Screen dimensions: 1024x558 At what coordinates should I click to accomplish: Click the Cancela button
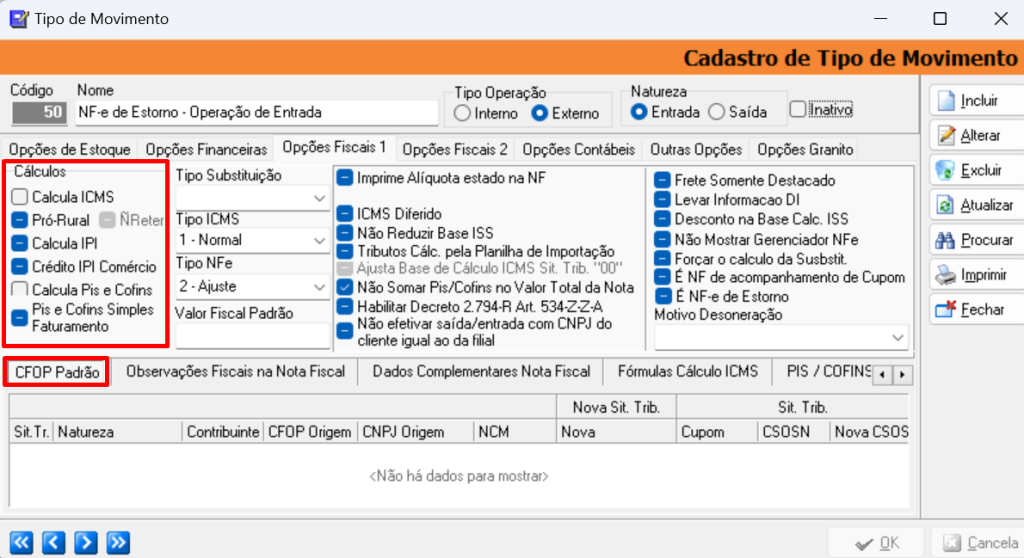(980, 543)
